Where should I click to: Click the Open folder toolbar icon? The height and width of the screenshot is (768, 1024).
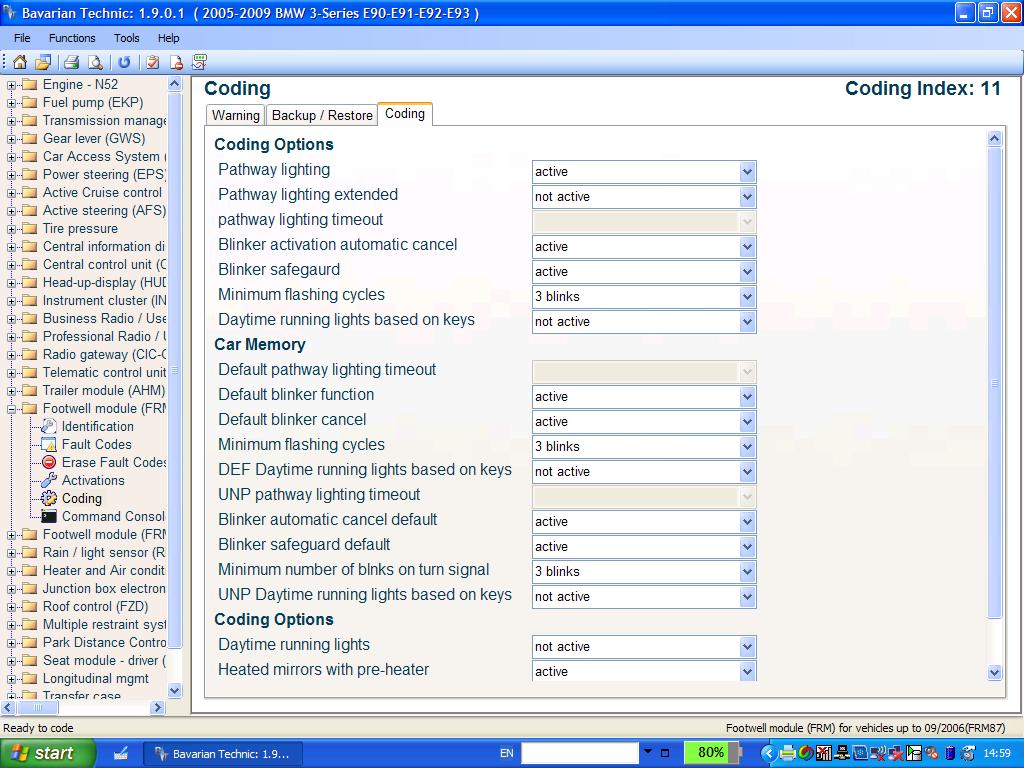43,62
